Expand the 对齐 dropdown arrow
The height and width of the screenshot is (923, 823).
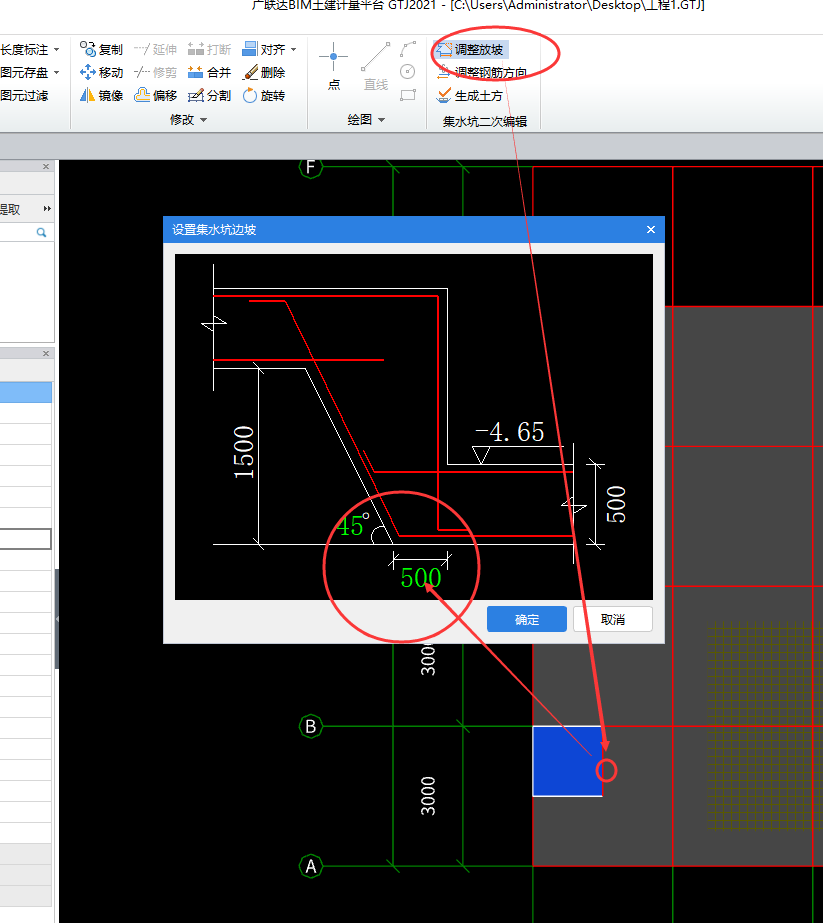[x=293, y=49]
